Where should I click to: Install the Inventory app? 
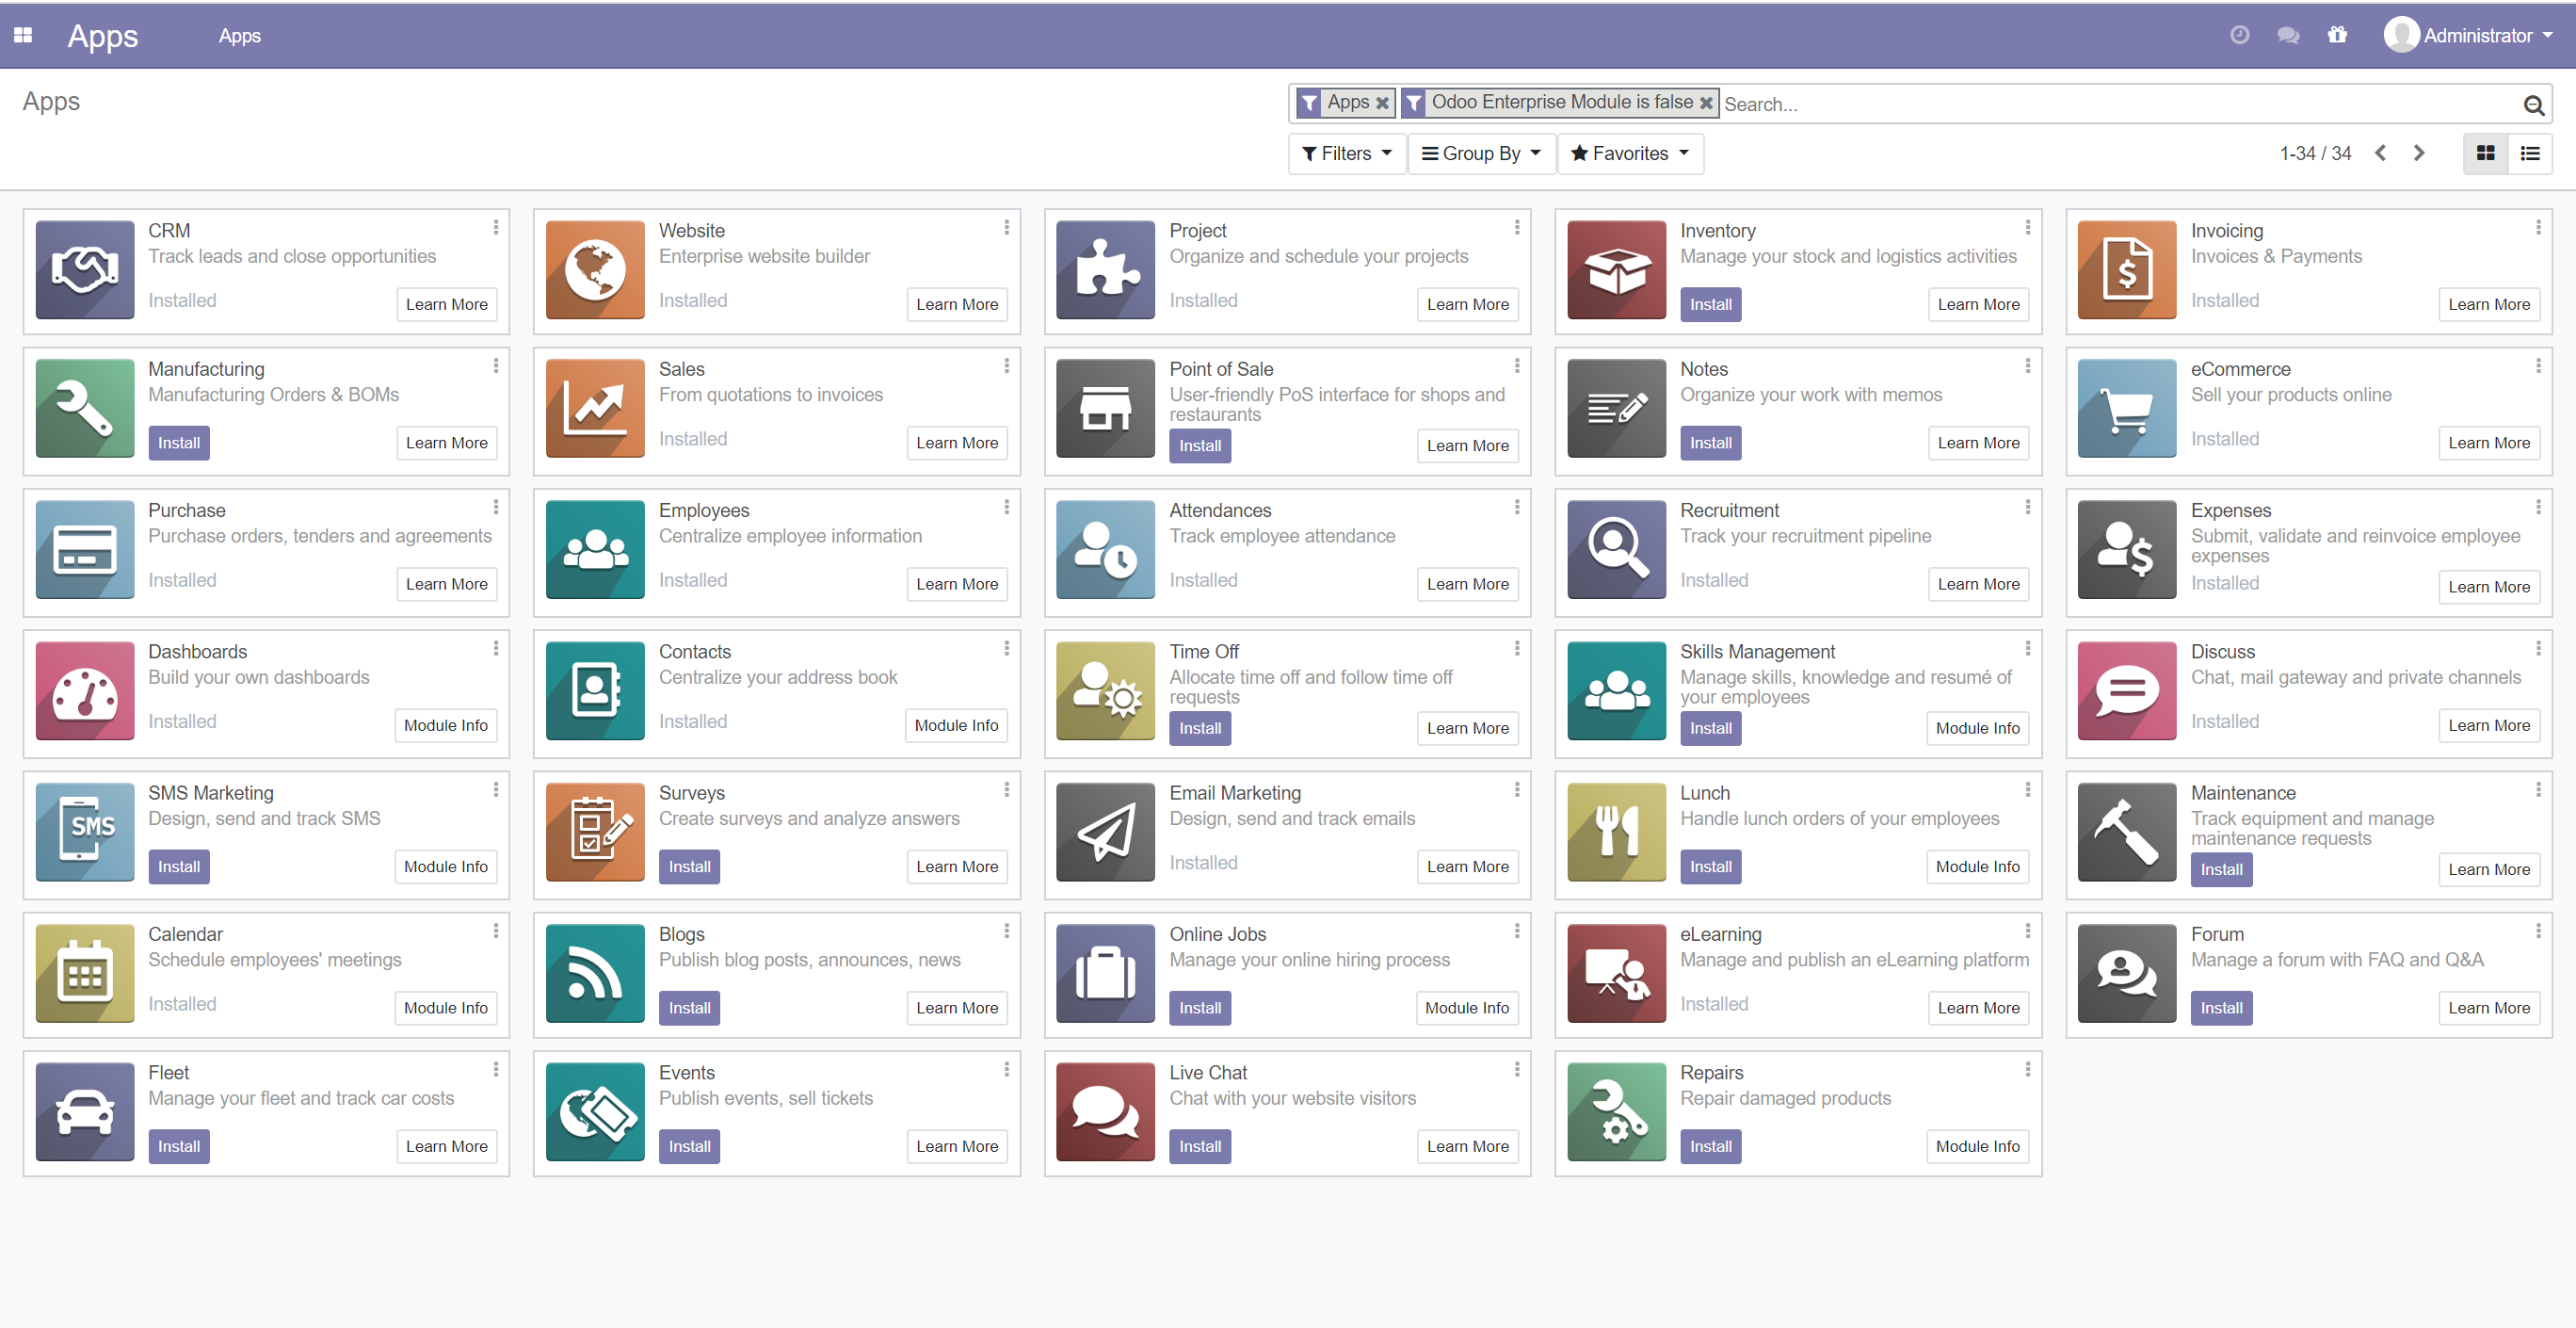[1710, 304]
